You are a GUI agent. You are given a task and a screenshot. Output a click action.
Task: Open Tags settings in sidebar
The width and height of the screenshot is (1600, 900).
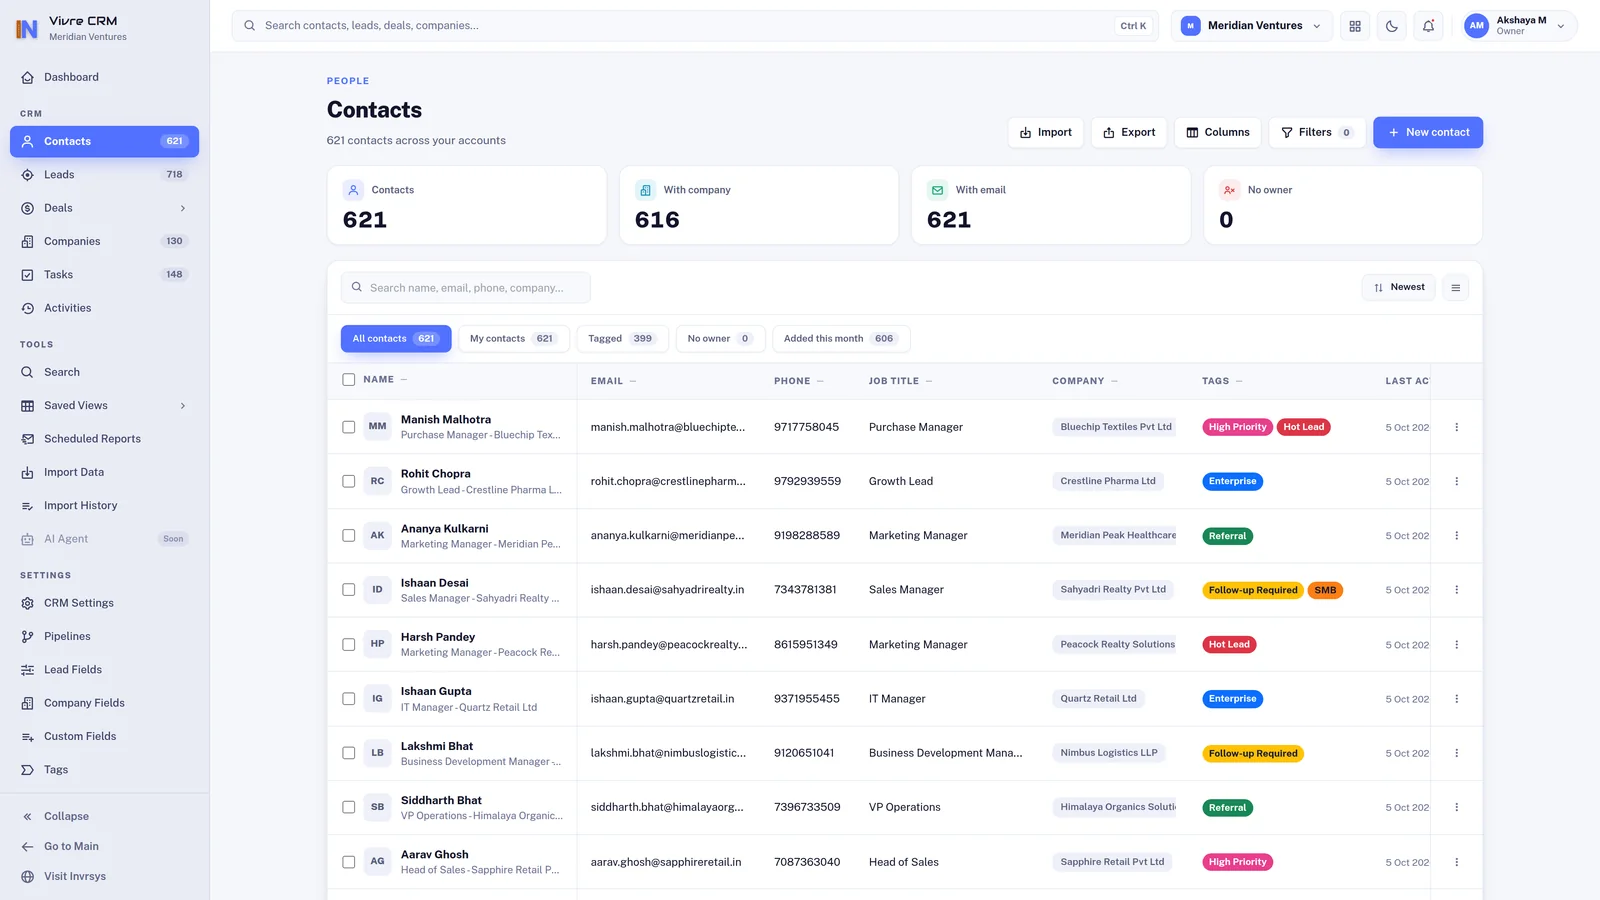click(x=104, y=770)
